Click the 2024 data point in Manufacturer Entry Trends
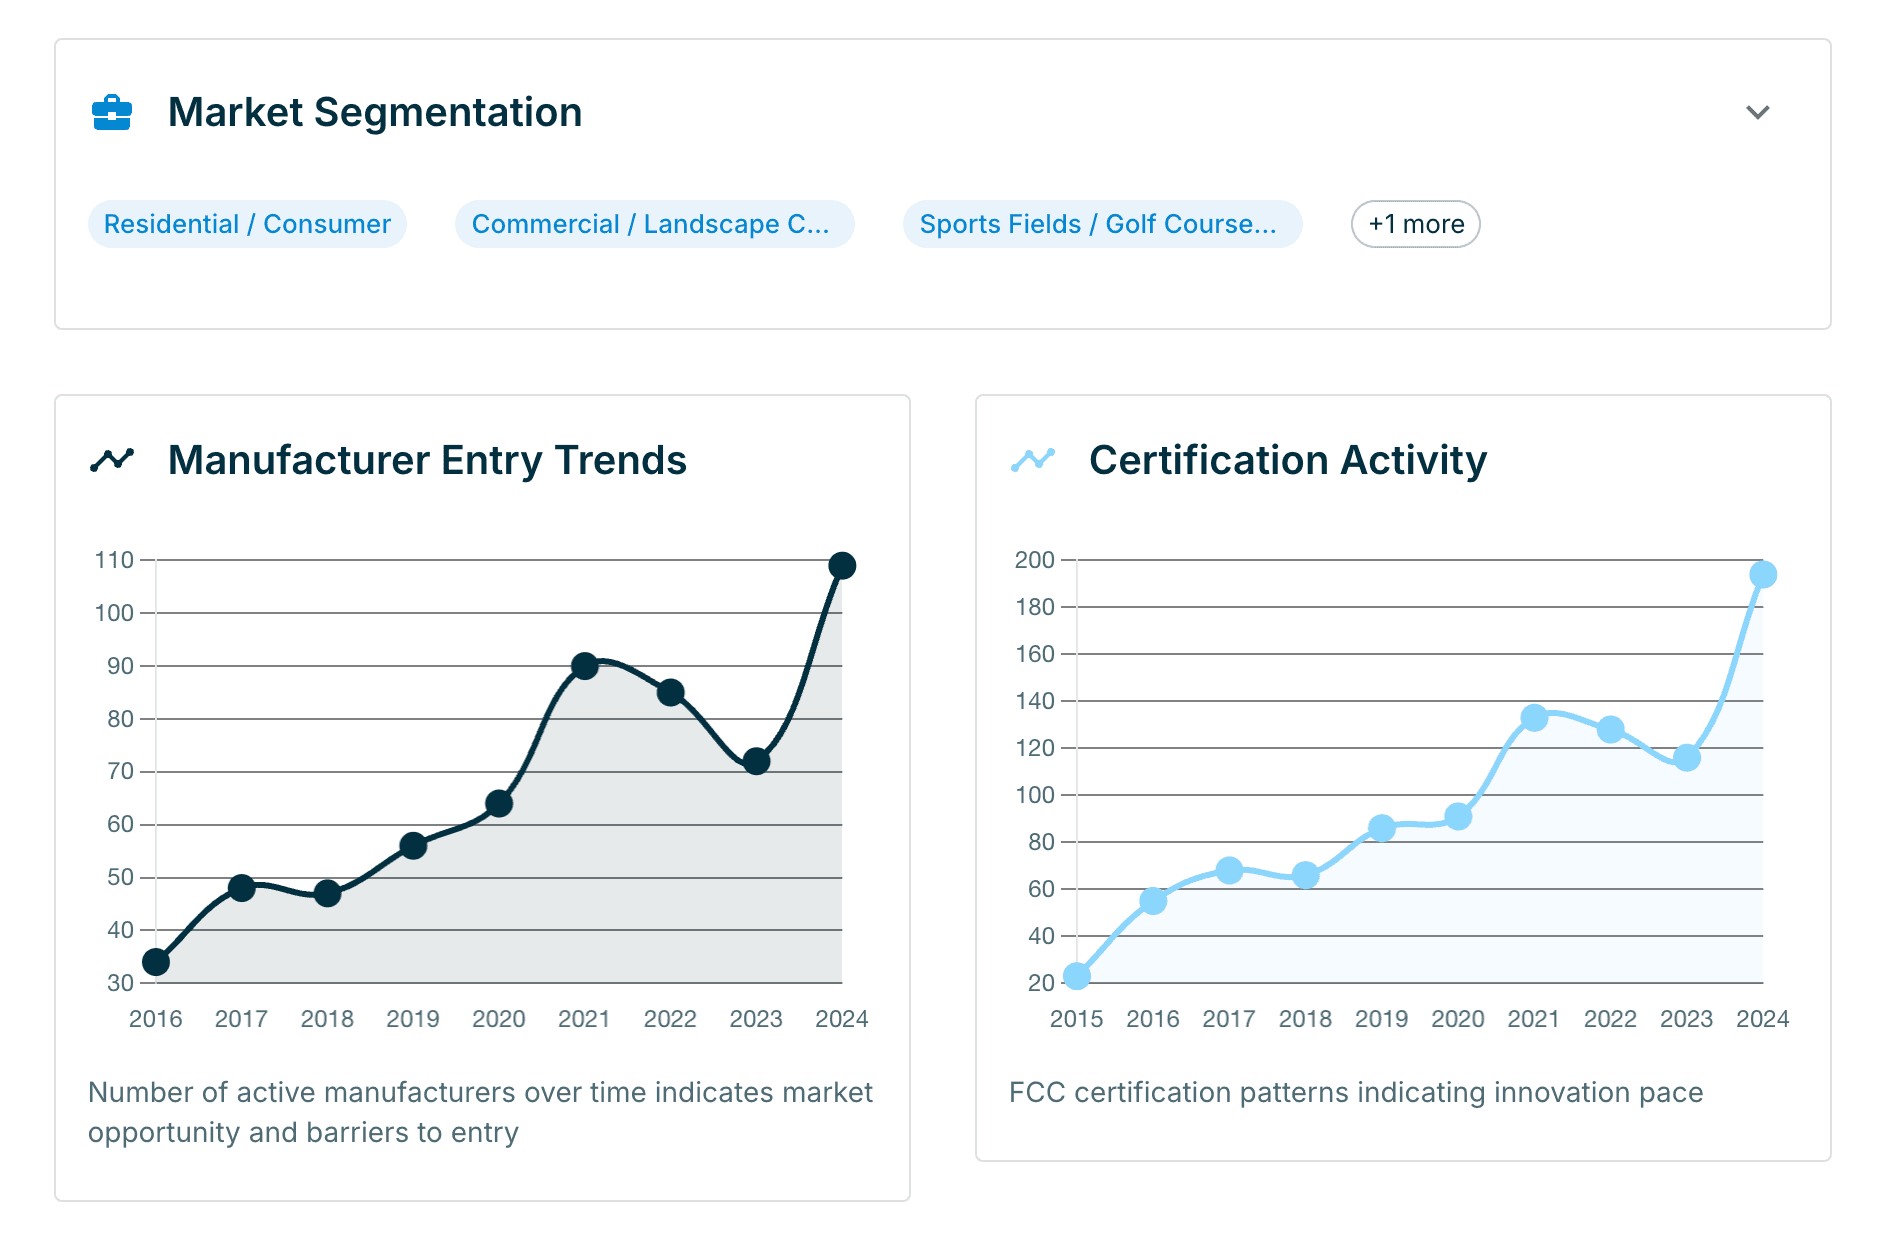Viewport: 1878px width, 1250px height. pos(842,566)
